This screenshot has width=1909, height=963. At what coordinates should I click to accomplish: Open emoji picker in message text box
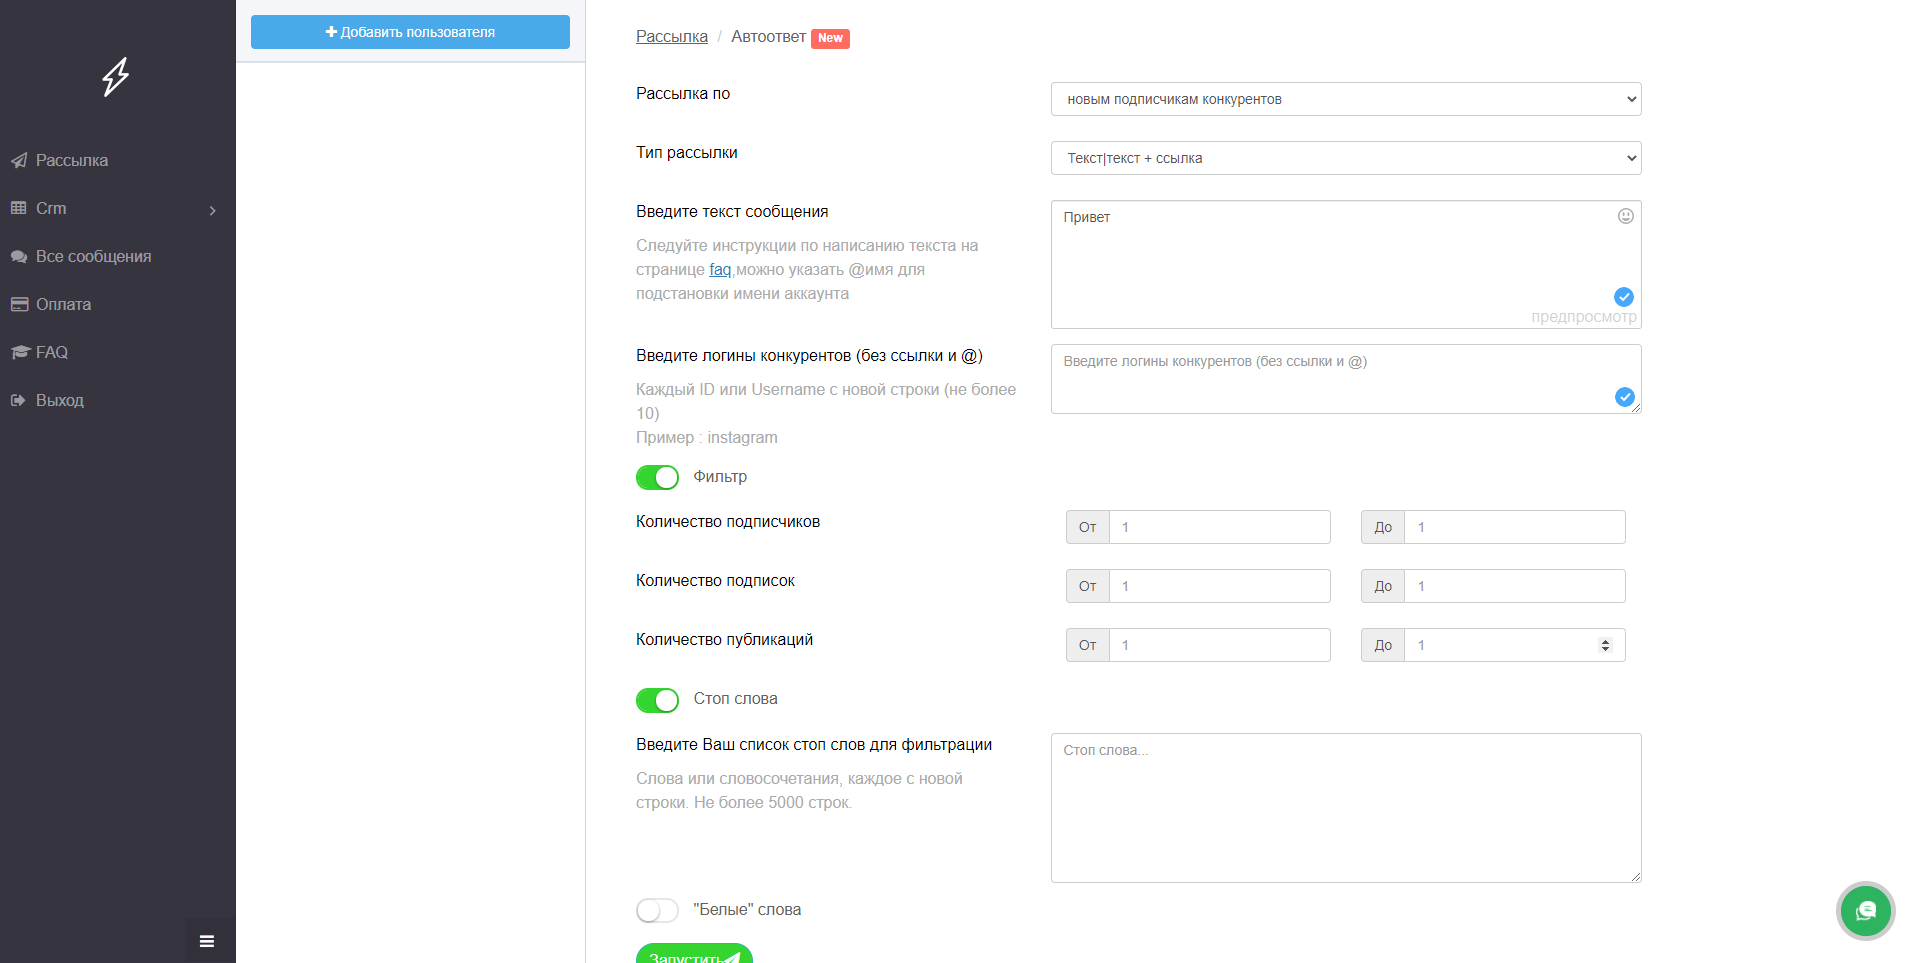point(1626,216)
